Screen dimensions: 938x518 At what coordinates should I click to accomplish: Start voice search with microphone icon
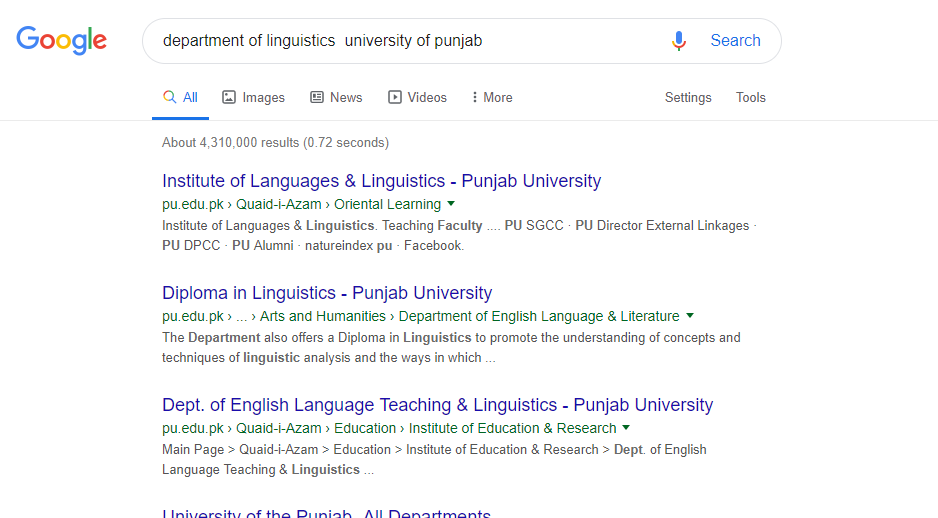pyautogui.click(x=678, y=41)
